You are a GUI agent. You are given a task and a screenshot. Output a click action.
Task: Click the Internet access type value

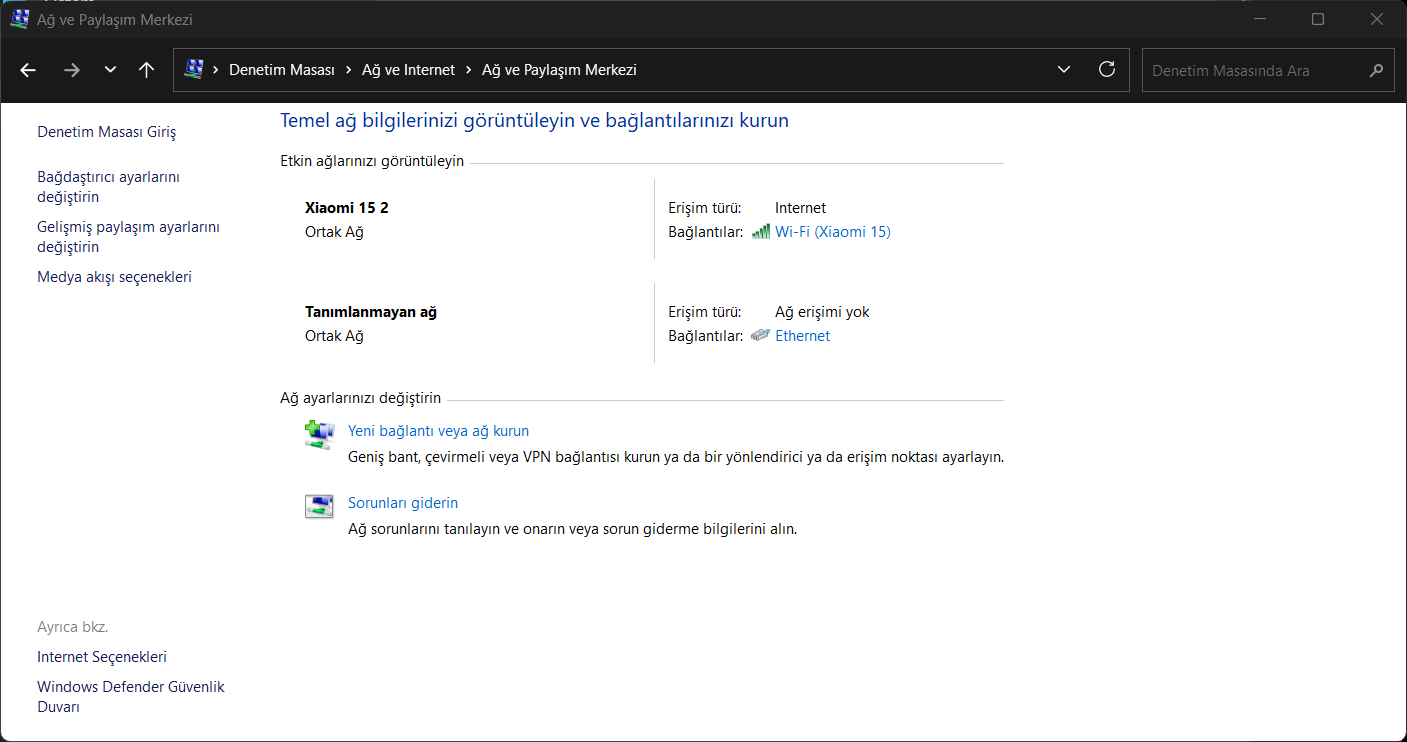[800, 208]
